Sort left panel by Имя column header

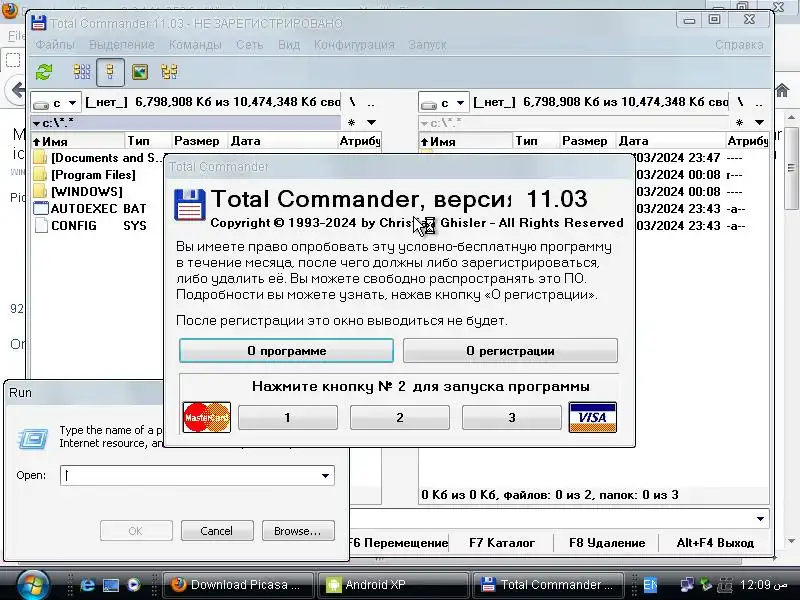point(78,141)
